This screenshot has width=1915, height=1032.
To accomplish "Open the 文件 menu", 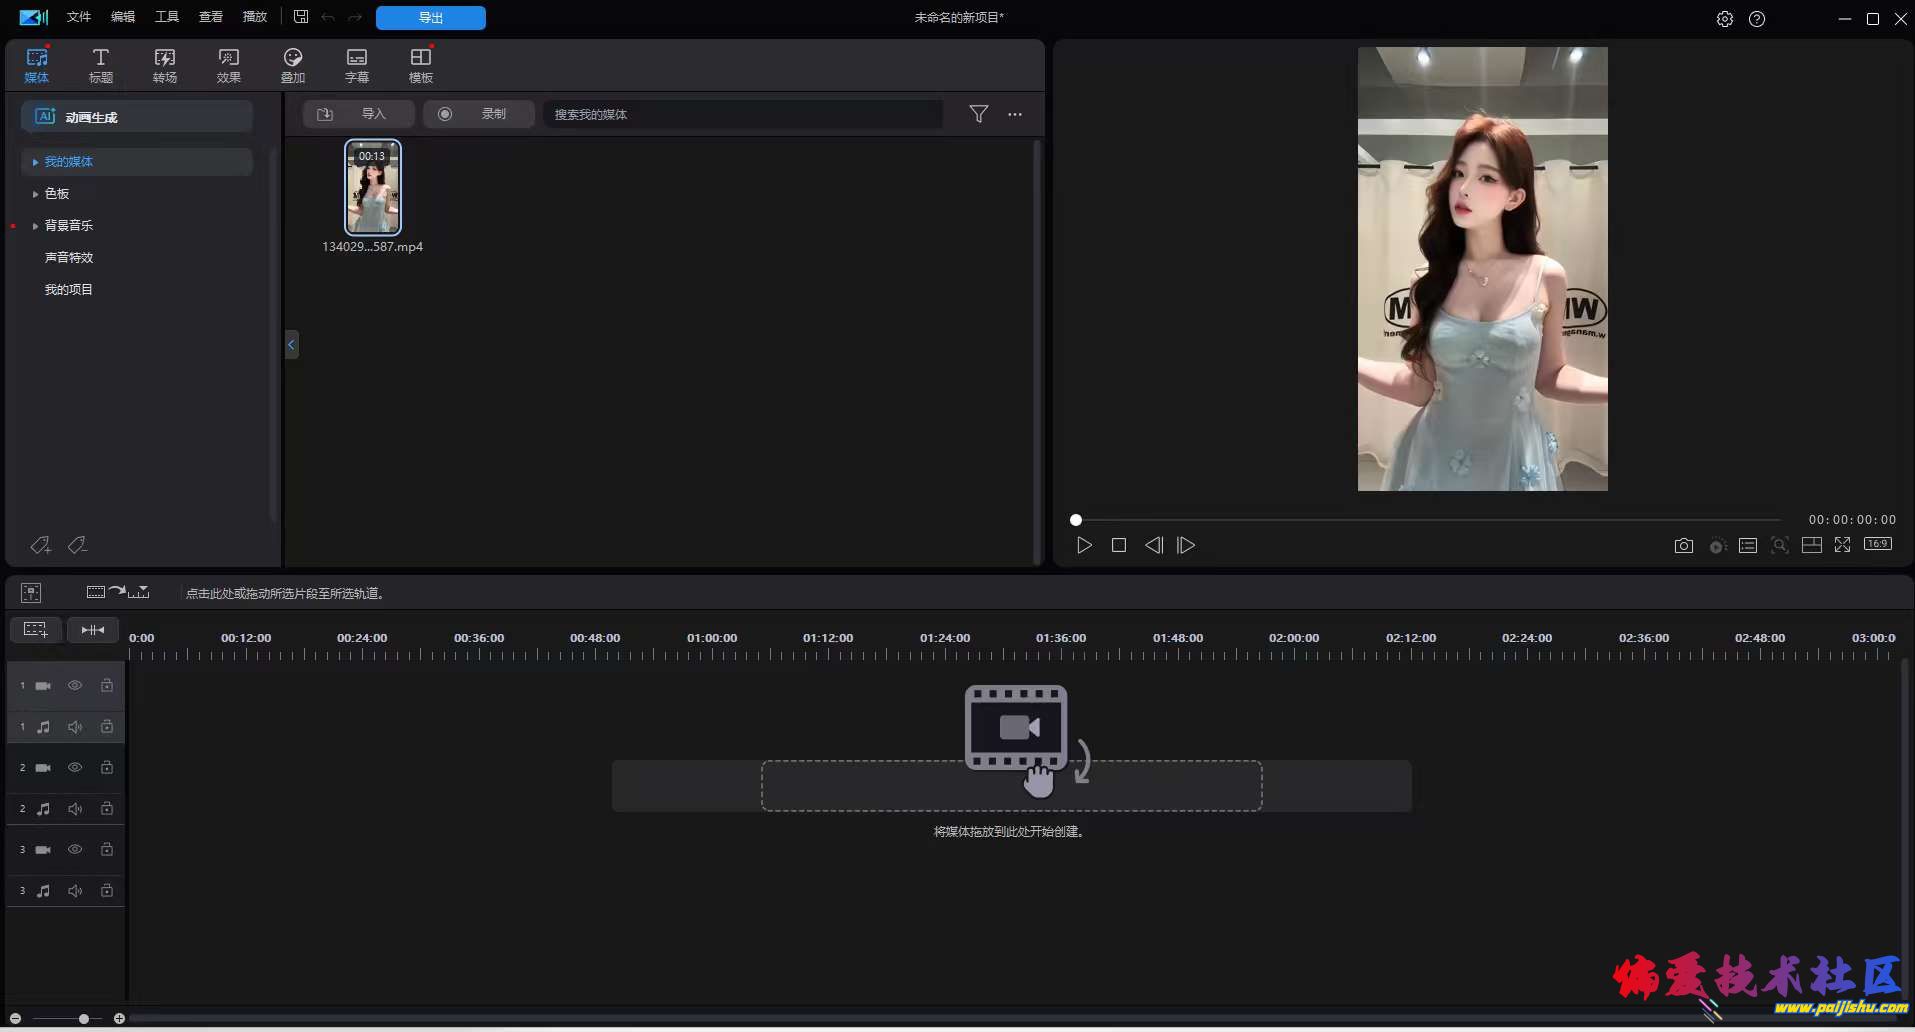I will [79, 17].
